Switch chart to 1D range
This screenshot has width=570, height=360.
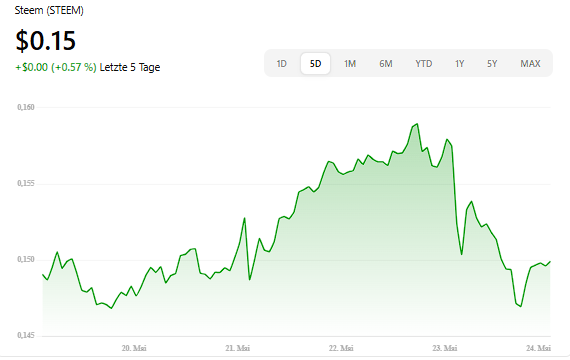[281, 64]
